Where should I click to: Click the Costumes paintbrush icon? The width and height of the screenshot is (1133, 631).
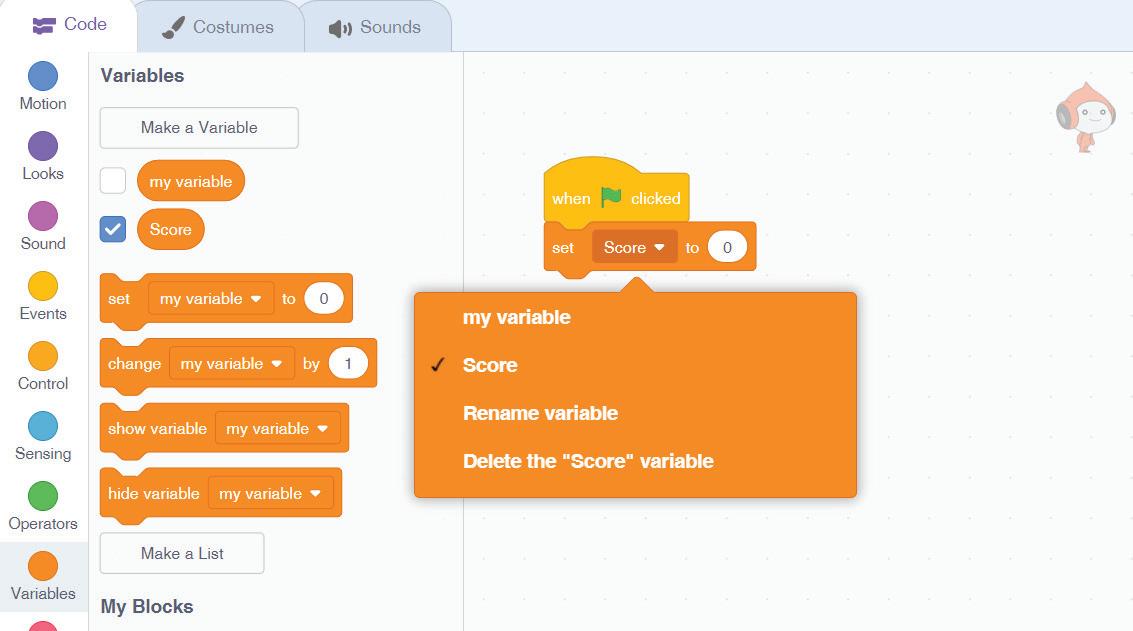point(173,27)
